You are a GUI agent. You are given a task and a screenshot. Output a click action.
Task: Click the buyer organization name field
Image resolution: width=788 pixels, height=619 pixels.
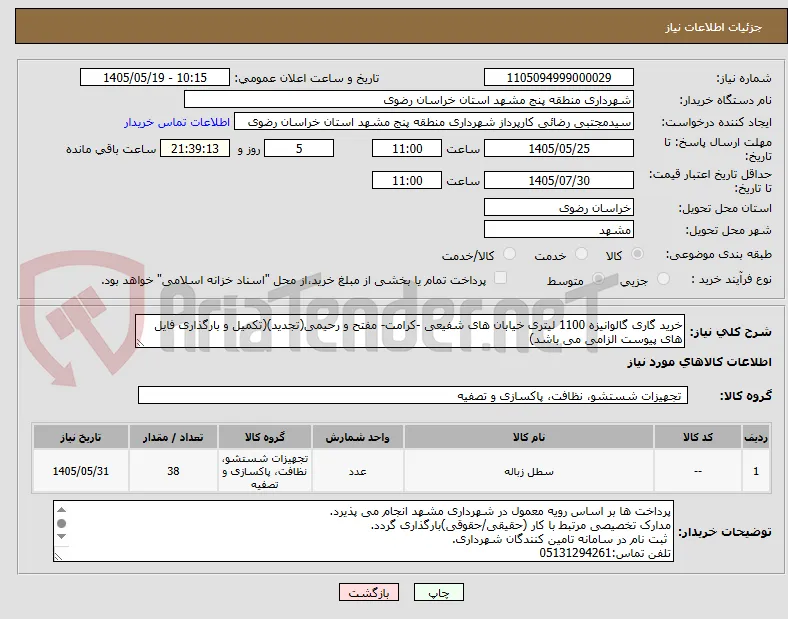pos(409,99)
